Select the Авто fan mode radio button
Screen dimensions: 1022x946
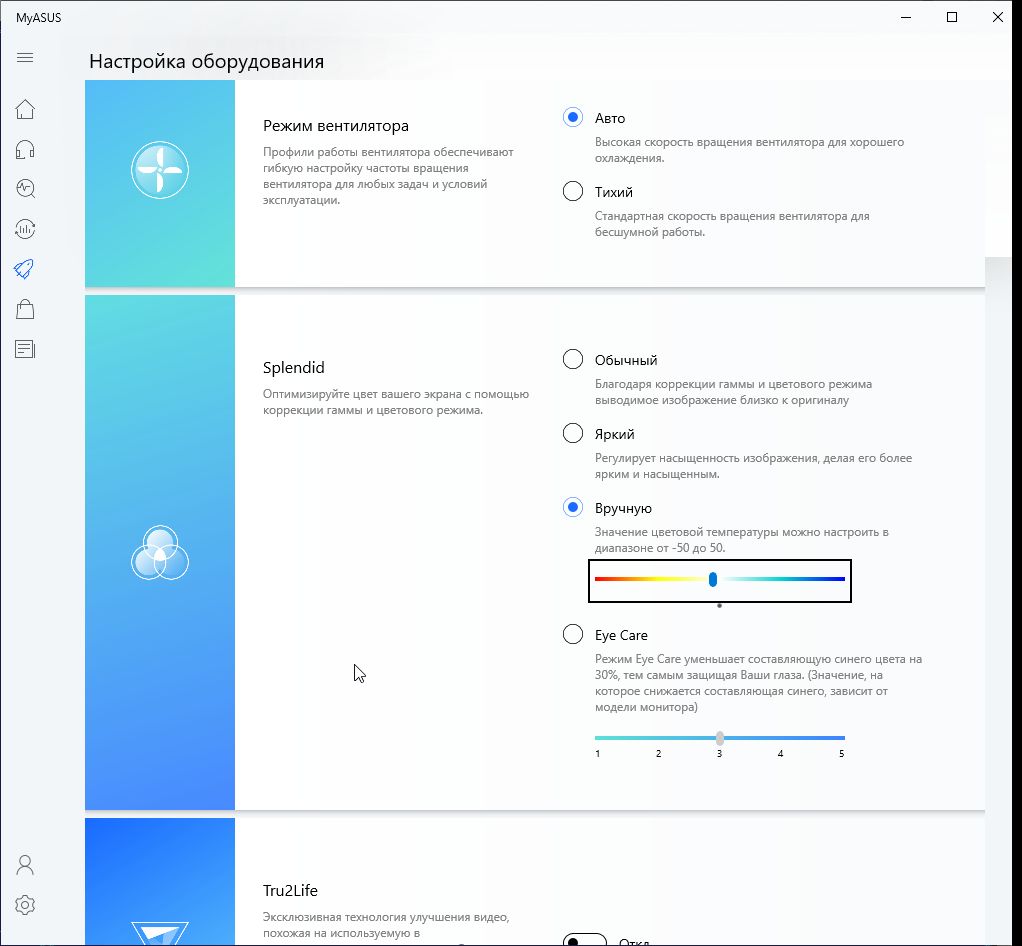pos(572,117)
